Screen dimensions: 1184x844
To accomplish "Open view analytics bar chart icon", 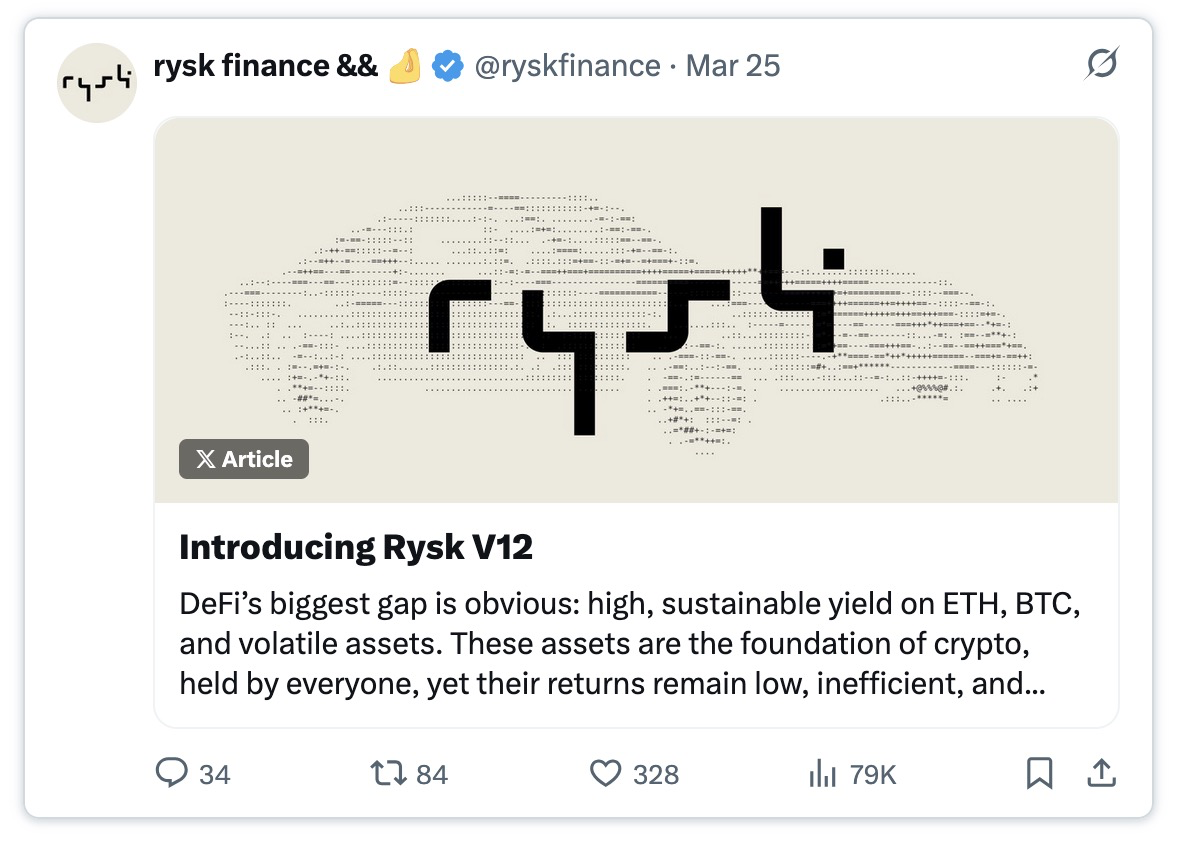I will click(x=822, y=774).
